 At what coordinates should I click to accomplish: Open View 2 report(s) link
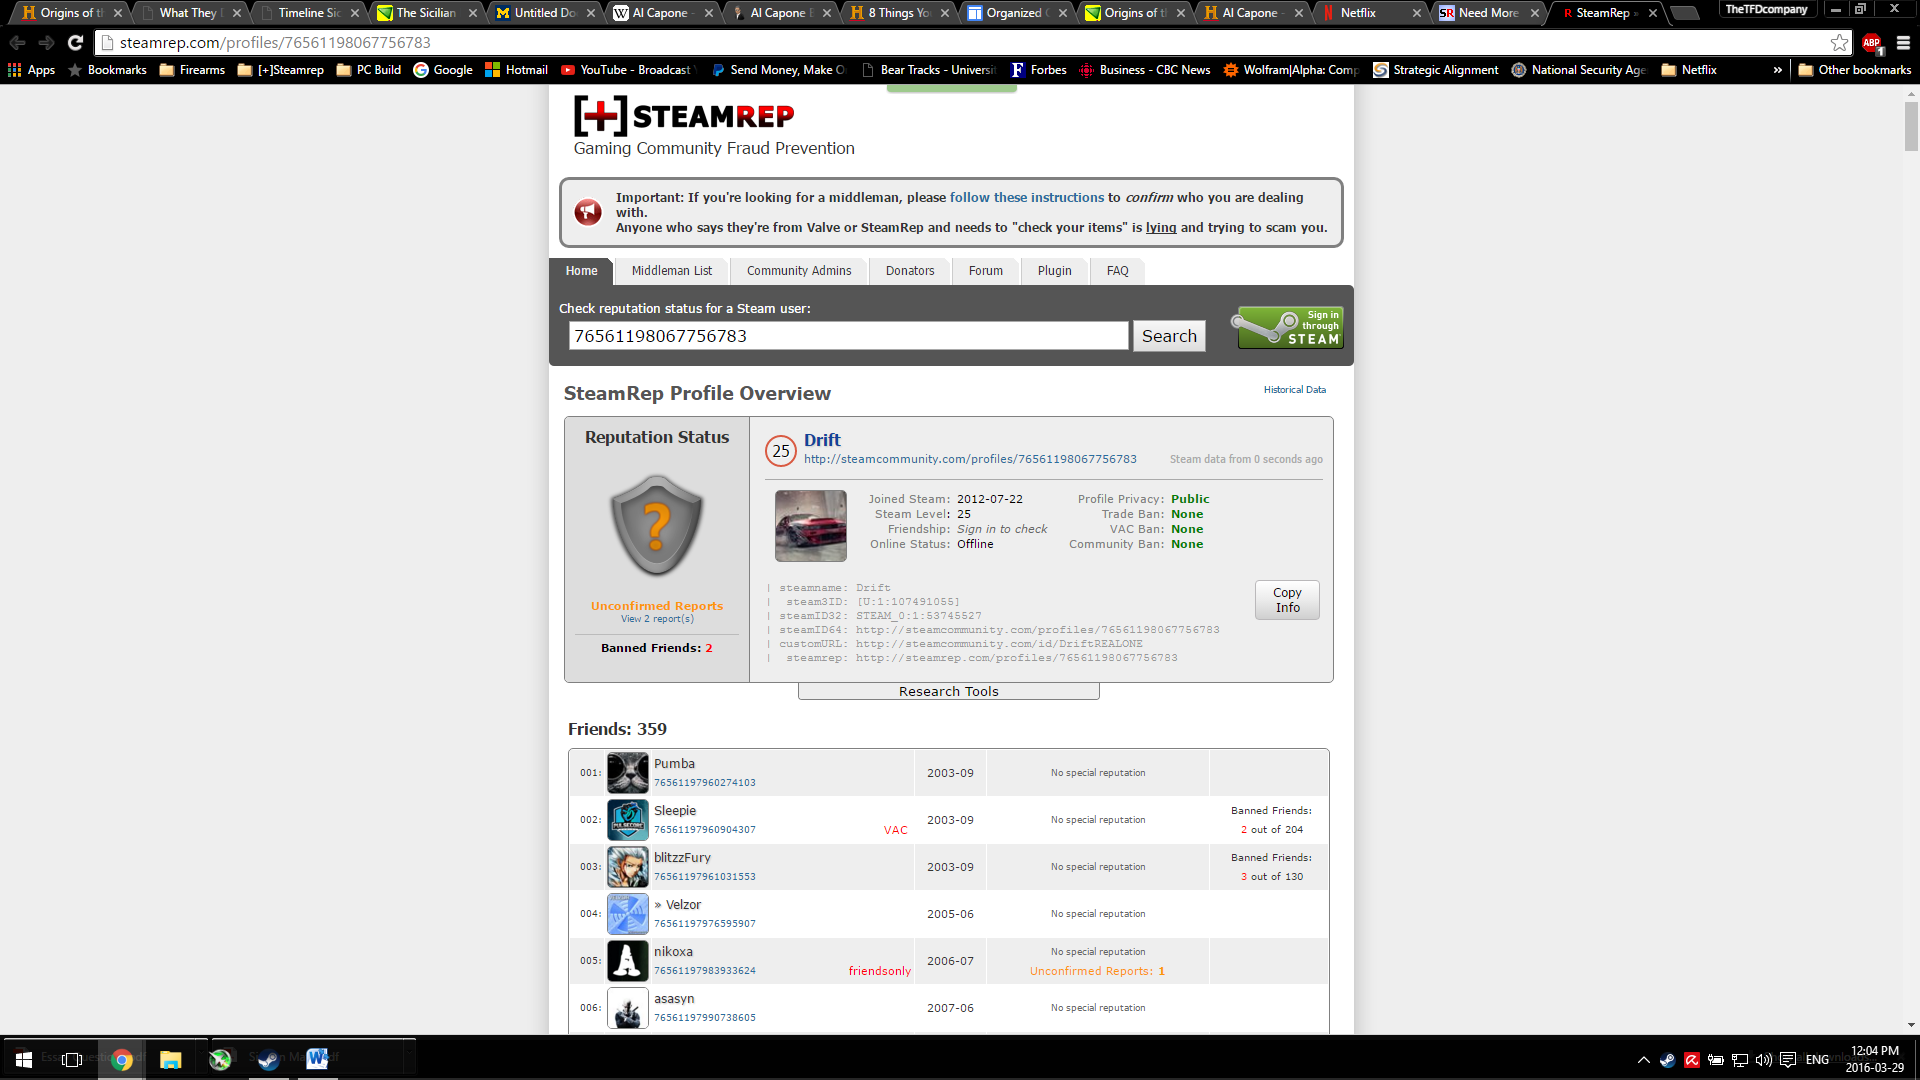656,619
